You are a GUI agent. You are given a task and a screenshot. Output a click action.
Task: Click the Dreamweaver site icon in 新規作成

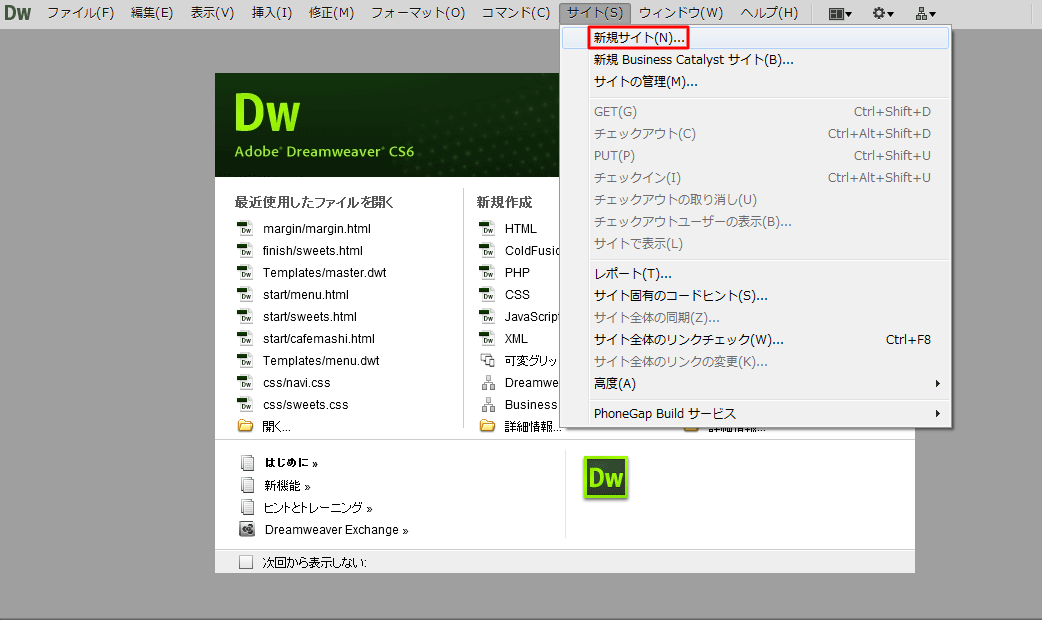(x=488, y=383)
